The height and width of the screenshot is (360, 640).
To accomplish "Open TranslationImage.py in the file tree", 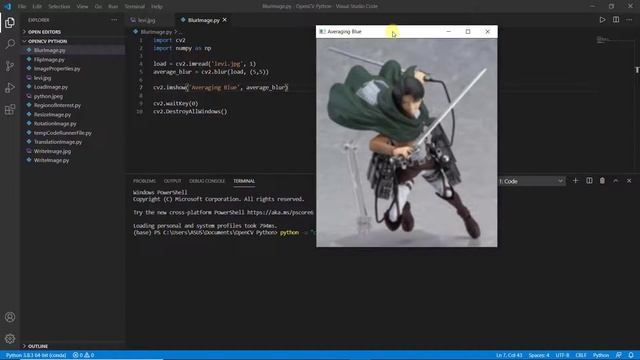I will pyautogui.click(x=58, y=142).
